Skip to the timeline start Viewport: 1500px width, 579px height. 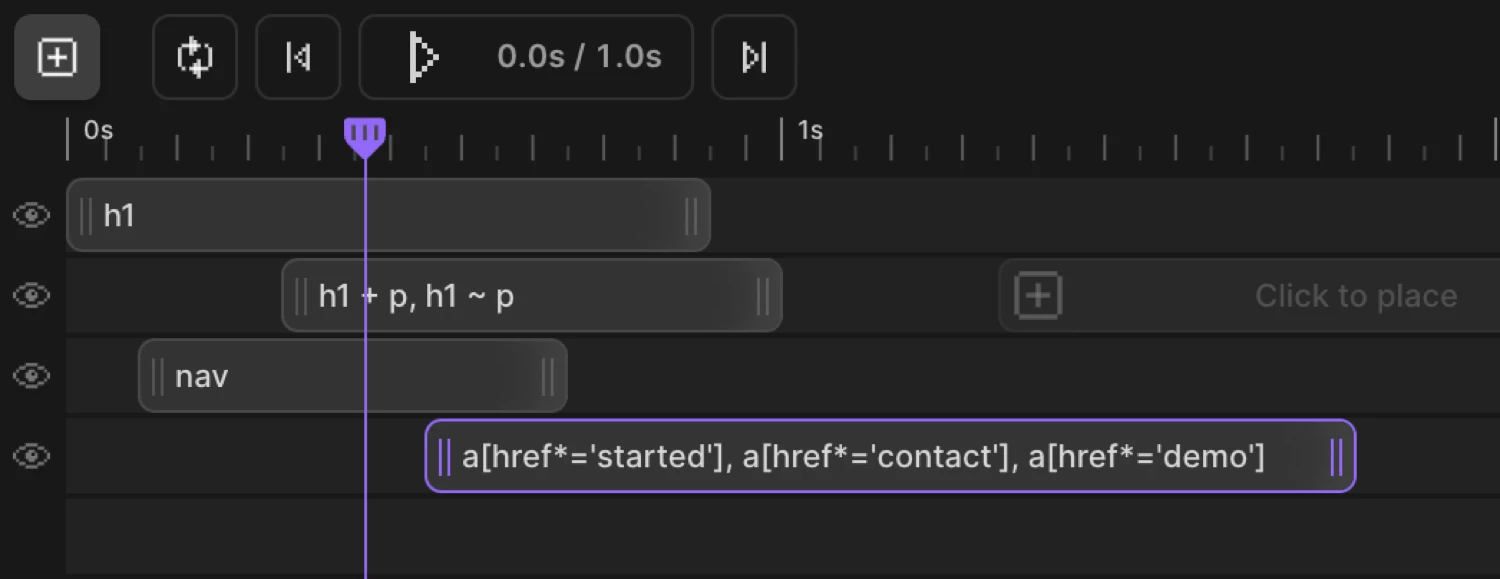click(297, 57)
